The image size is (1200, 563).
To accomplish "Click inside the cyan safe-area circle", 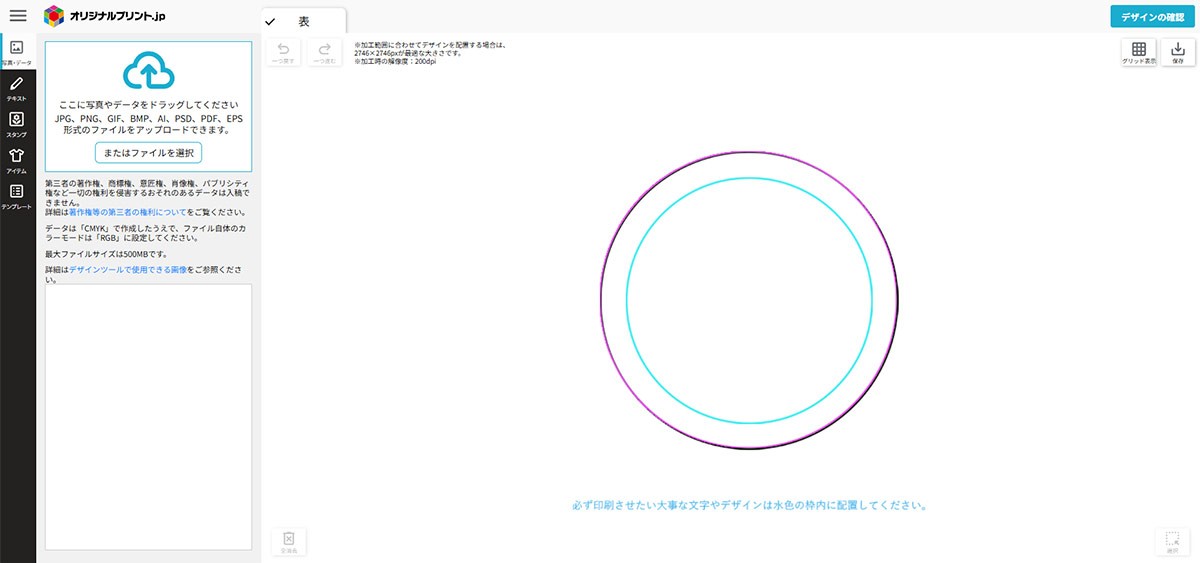I will click(749, 301).
